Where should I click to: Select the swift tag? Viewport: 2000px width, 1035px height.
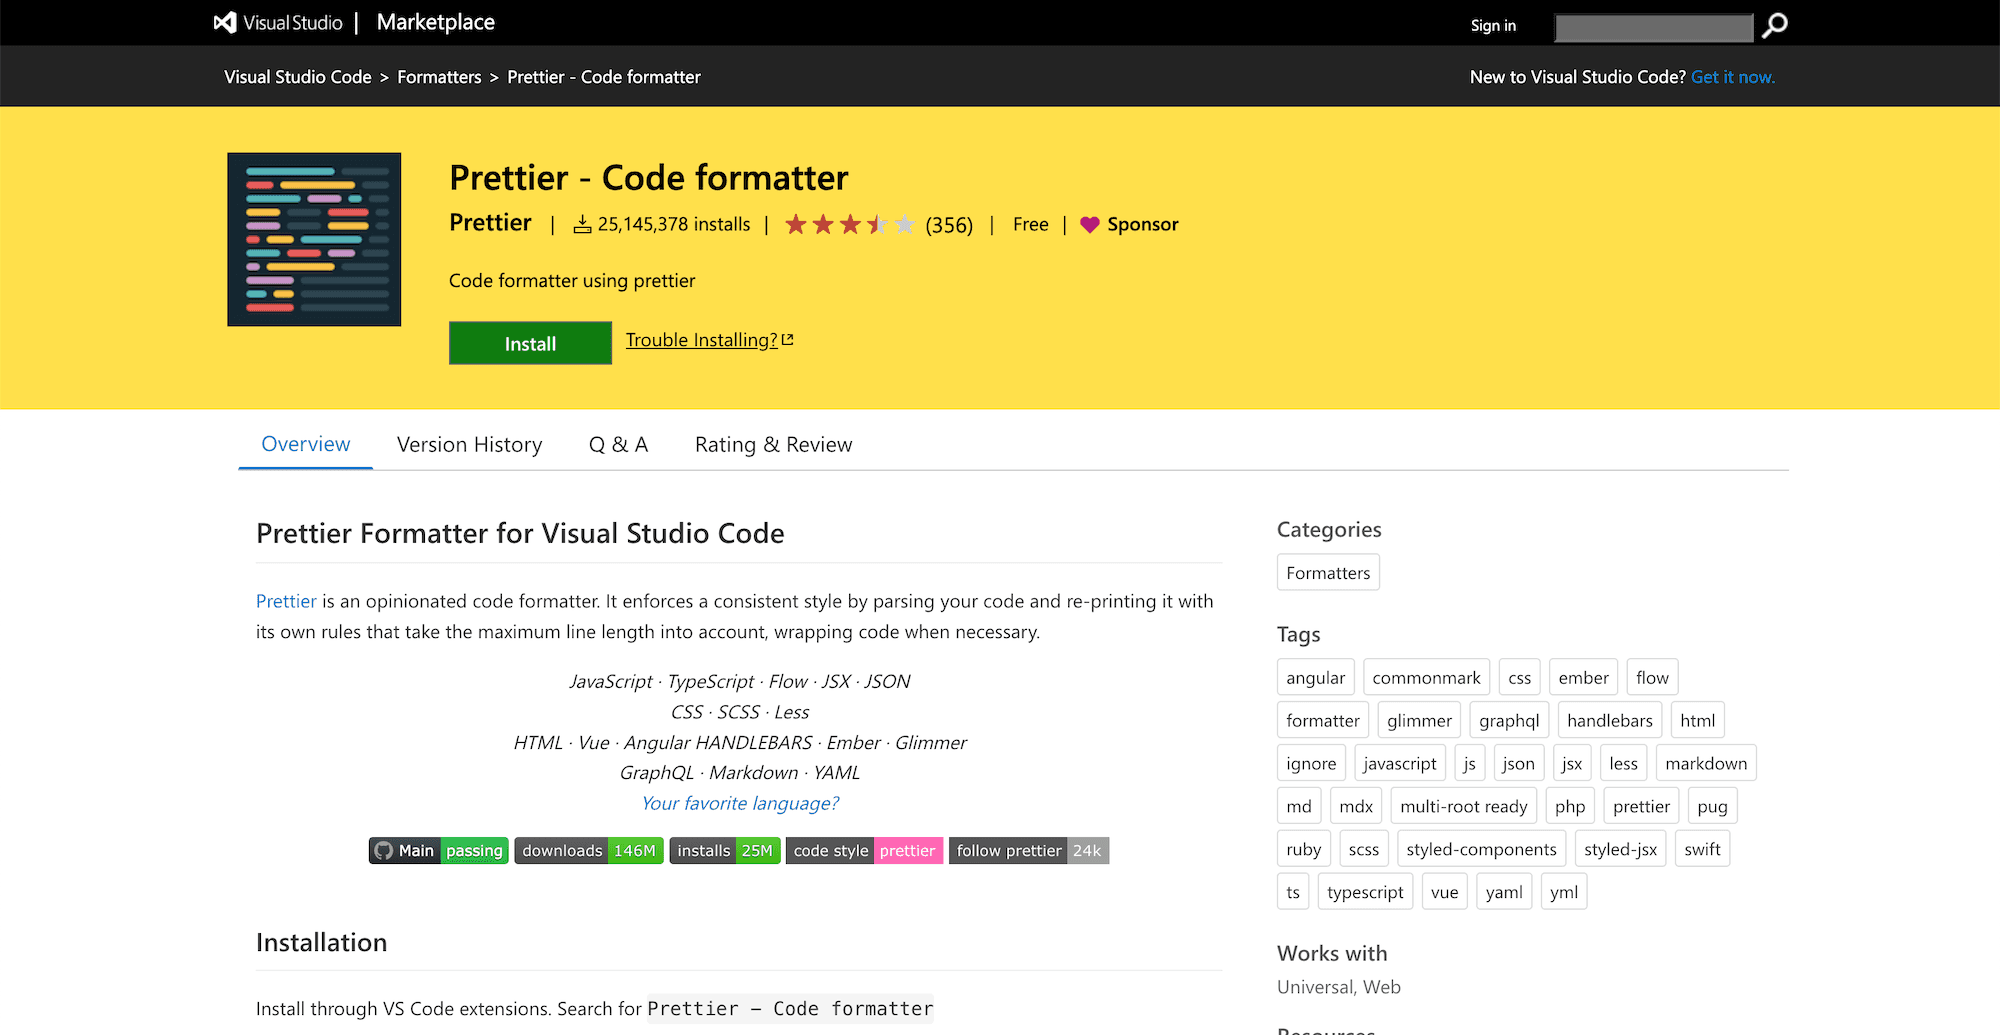(1702, 850)
